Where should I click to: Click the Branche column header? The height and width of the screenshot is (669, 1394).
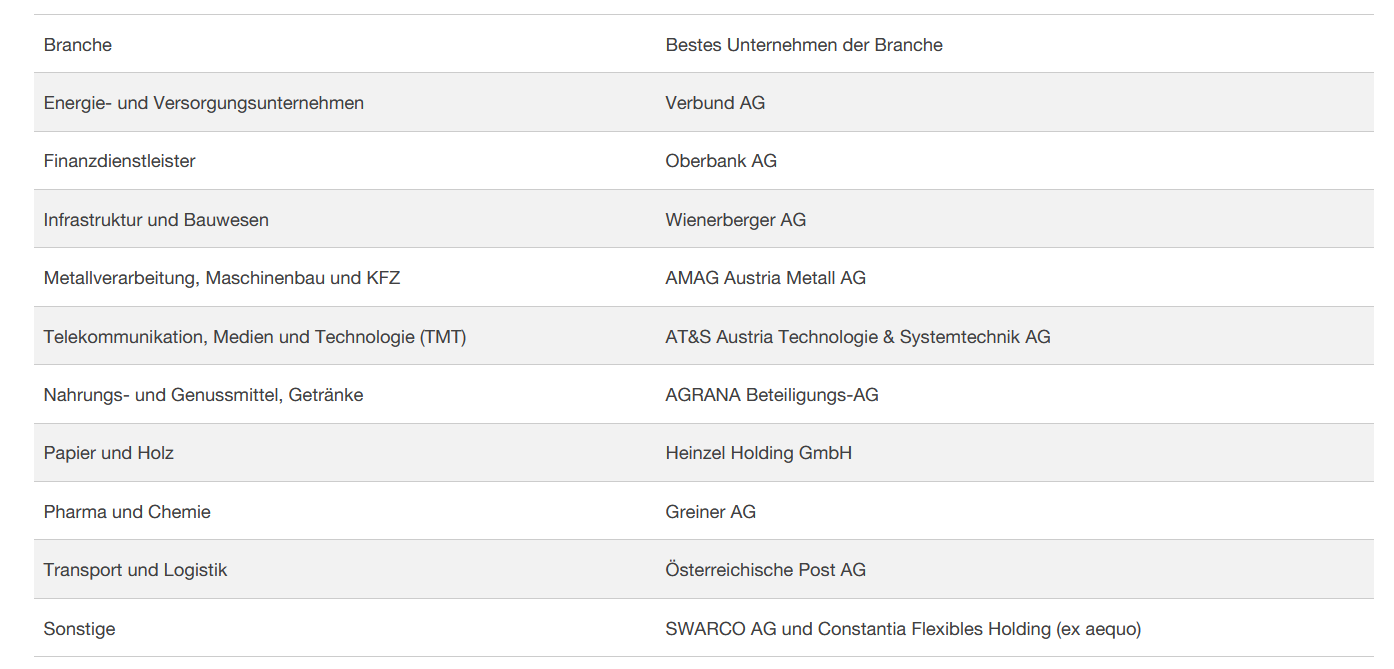point(78,45)
